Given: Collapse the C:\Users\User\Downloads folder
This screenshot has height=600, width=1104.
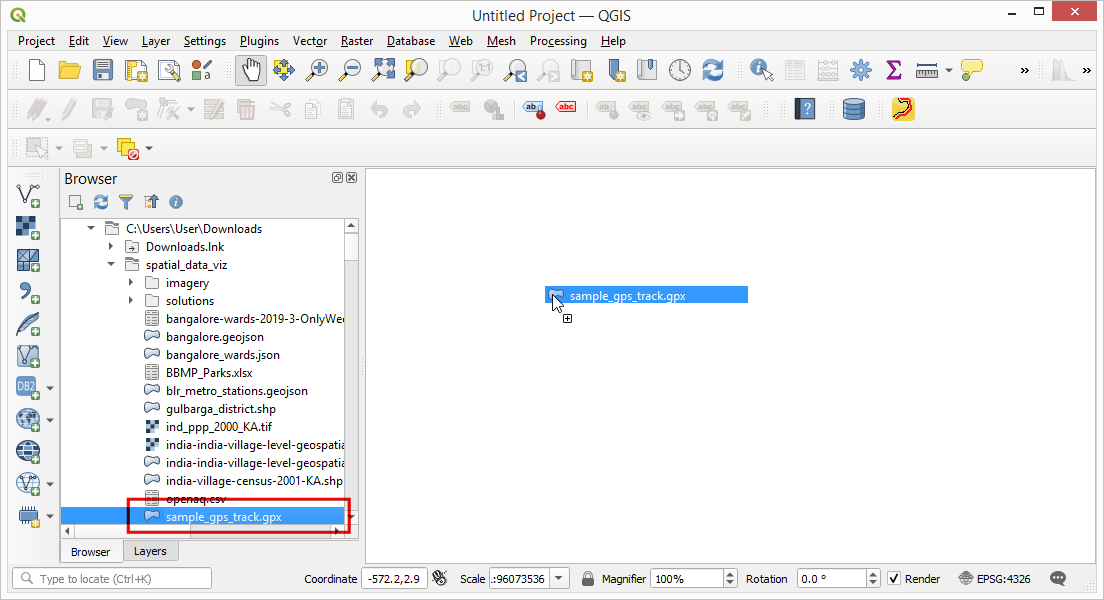Looking at the screenshot, I should point(91,228).
